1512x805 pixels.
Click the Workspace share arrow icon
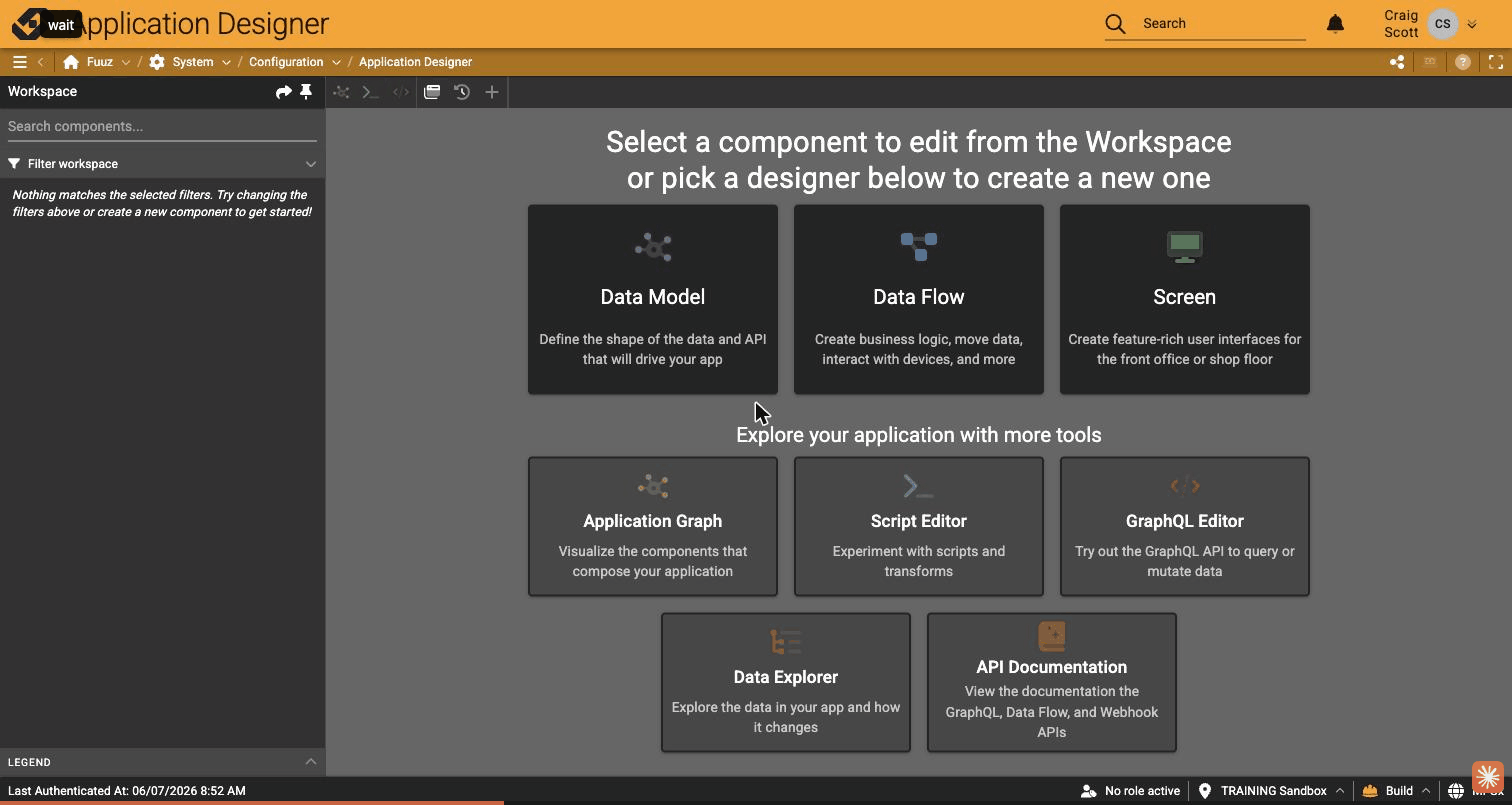pos(284,91)
